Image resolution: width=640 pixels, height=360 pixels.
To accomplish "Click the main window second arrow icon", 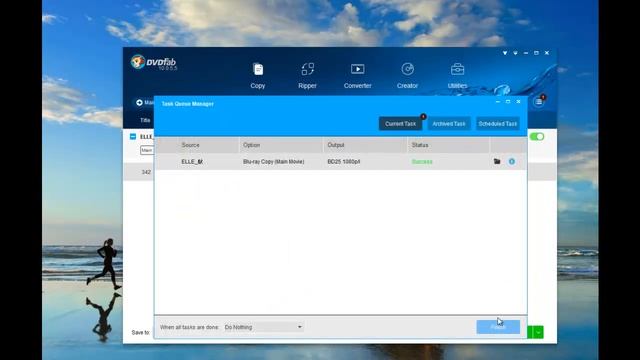I will point(516,53).
